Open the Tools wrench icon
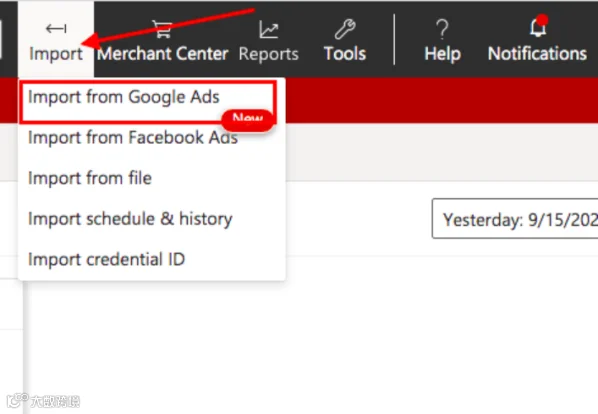 [x=345, y=29]
